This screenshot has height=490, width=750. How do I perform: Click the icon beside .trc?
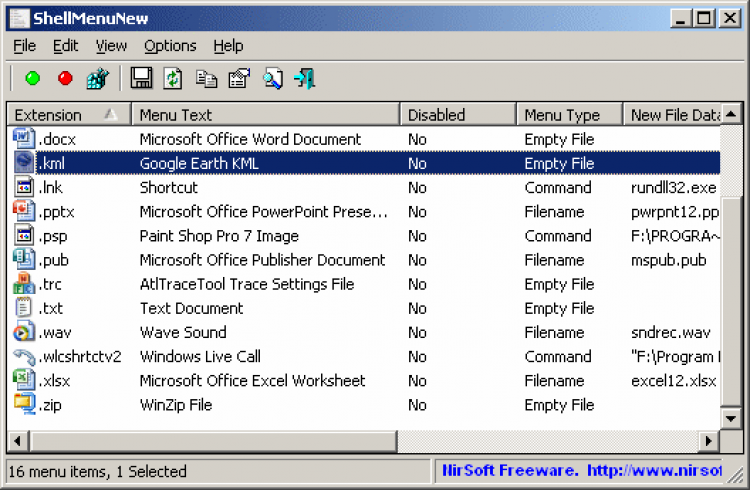pyautogui.click(x=23, y=284)
